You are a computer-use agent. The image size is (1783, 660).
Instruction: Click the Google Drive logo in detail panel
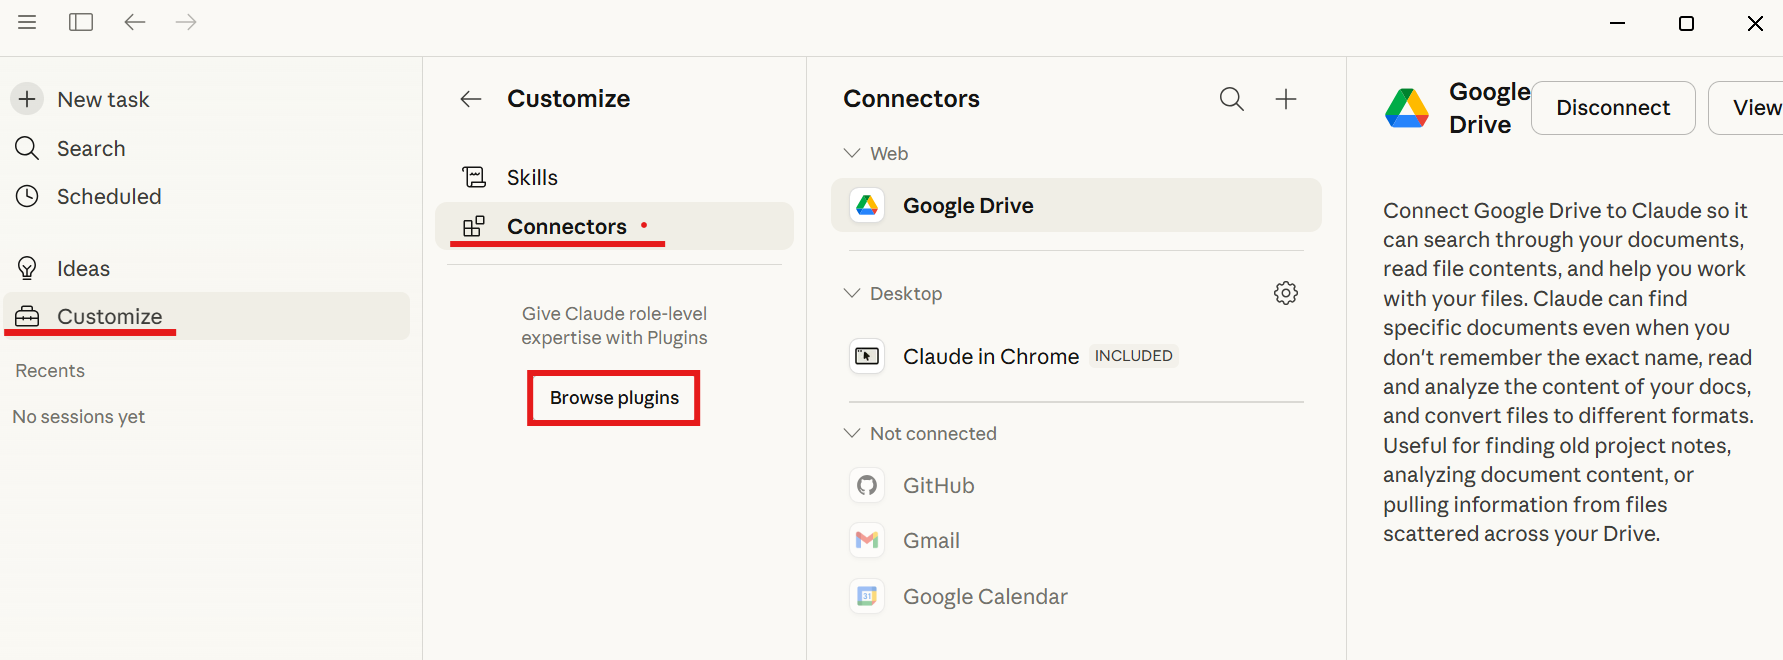(x=1407, y=107)
